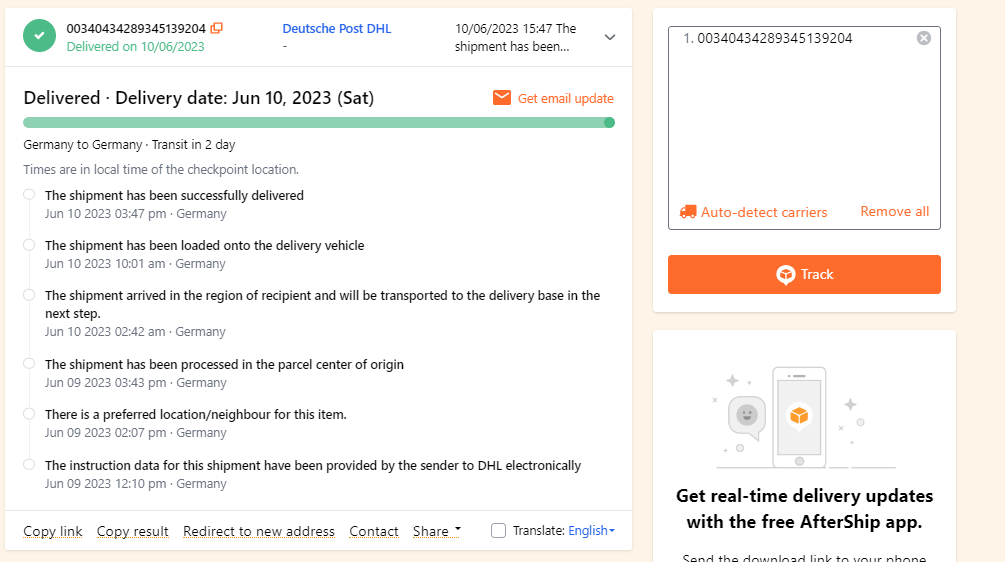This screenshot has width=1005, height=562.
Task: Click Redirect to new address
Action: [259, 531]
